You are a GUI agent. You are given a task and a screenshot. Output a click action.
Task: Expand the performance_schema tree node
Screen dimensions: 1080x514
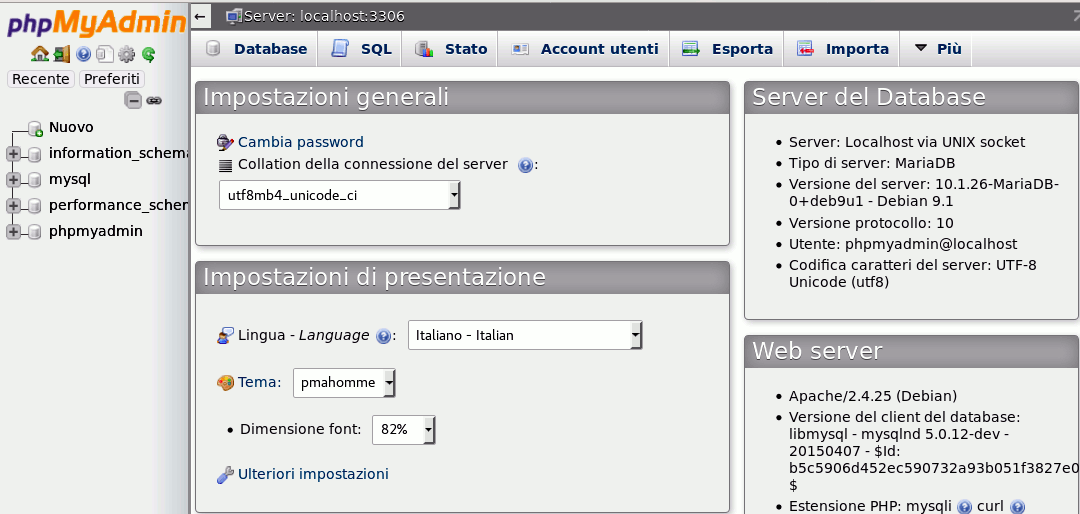point(13,206)
